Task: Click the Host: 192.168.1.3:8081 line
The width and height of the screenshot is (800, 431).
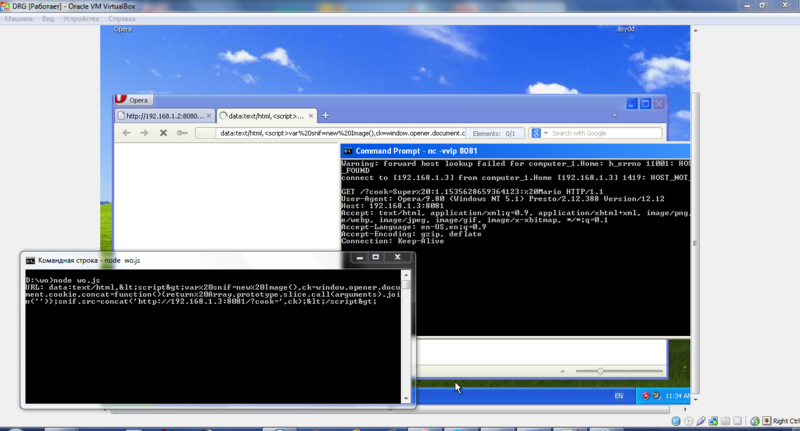Action: point(392,206)
